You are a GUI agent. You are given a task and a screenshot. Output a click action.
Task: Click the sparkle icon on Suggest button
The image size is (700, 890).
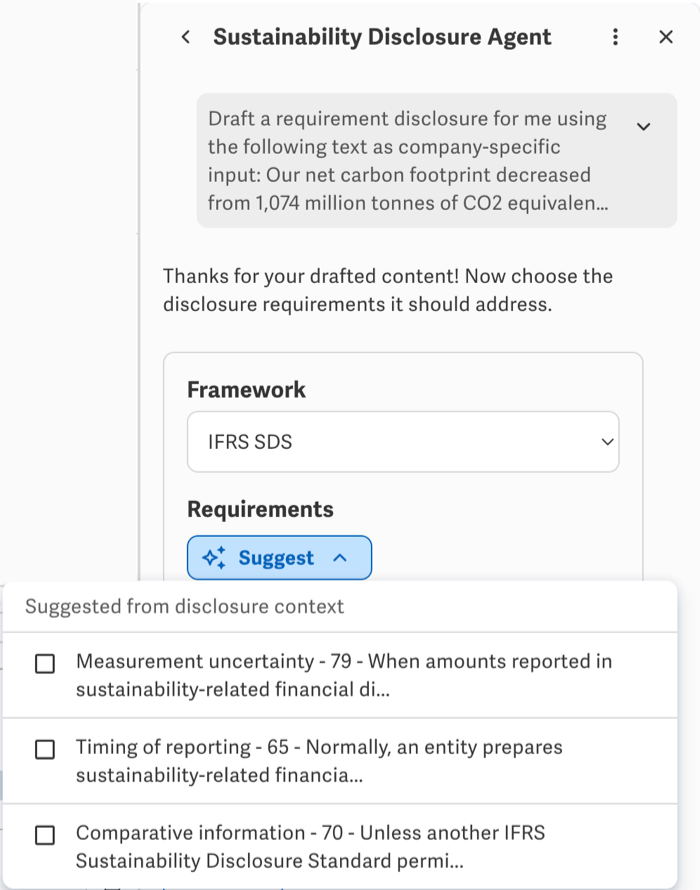click(x=214, y=557)
